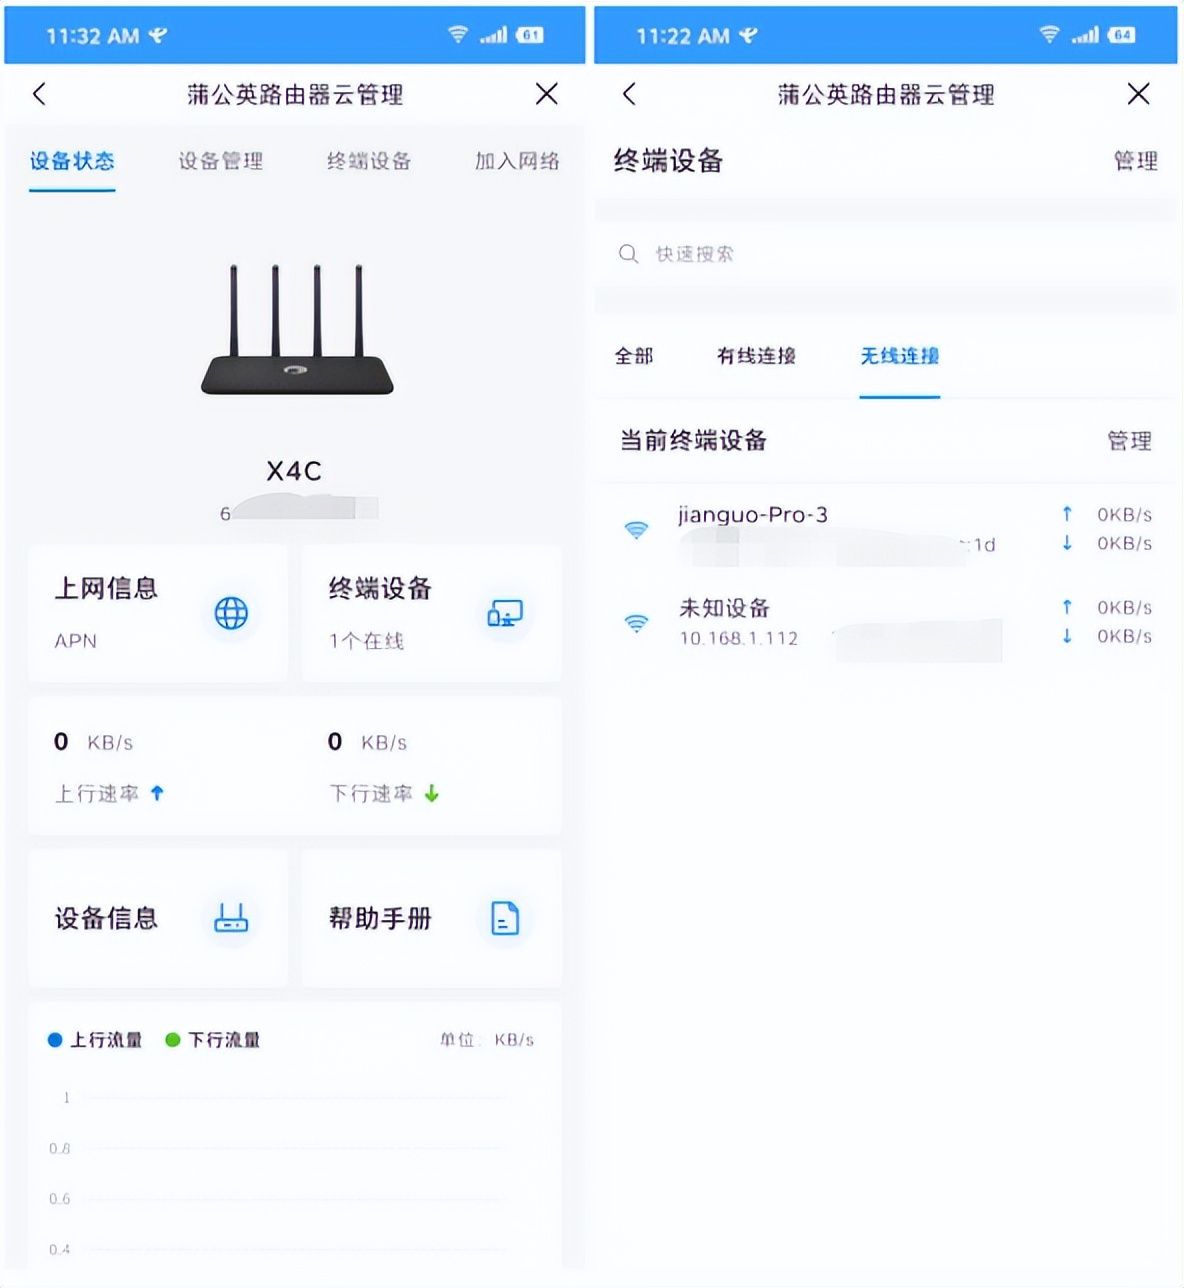Tap upload arrow for jianguo-Pro-3
The height and width of the screenshot is (1288, 1184).
(1067, 514)
